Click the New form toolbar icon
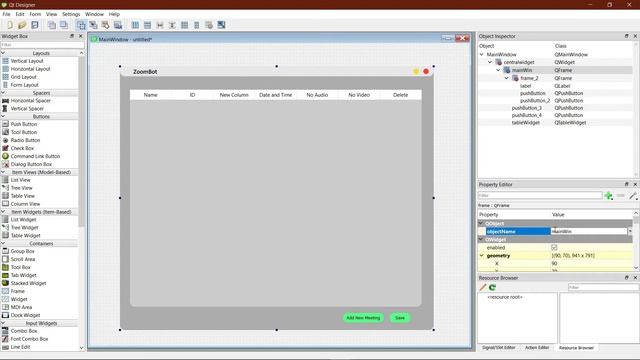The width and height of the screenshot is (640, 360). pyautogui.click(x=10, y=25)
